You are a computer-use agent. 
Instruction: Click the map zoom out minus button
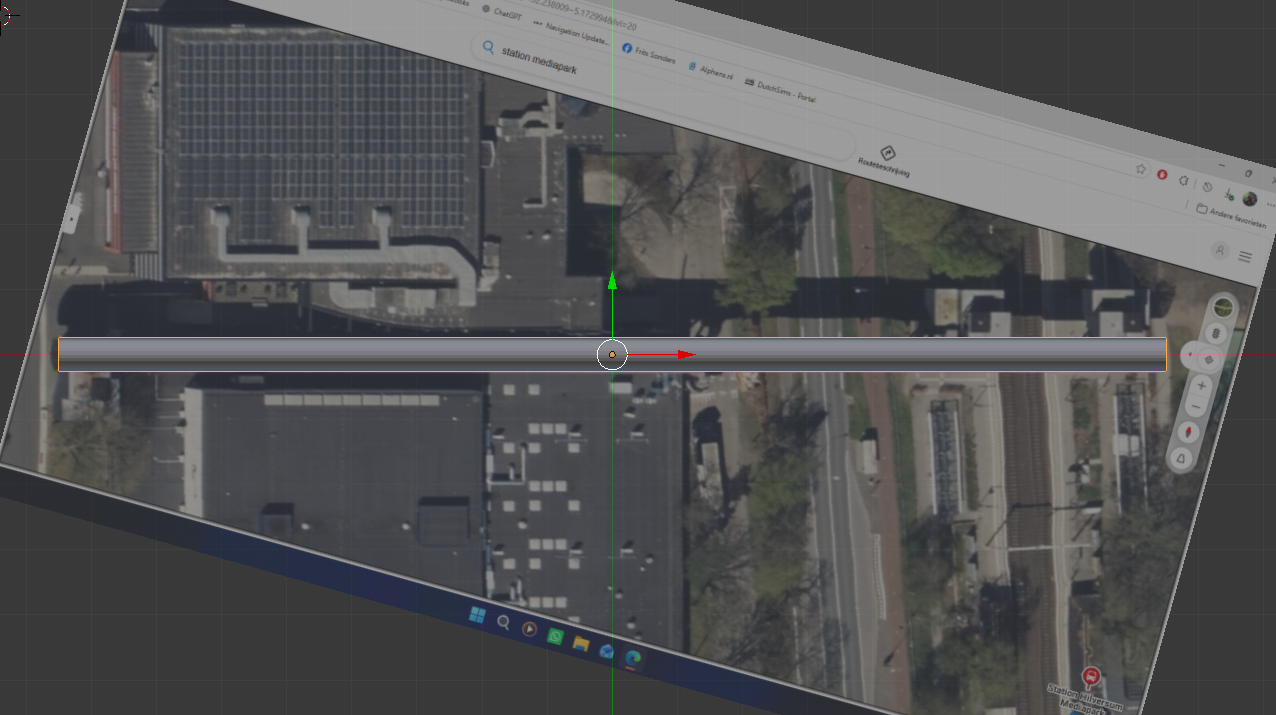[1196, 407]
